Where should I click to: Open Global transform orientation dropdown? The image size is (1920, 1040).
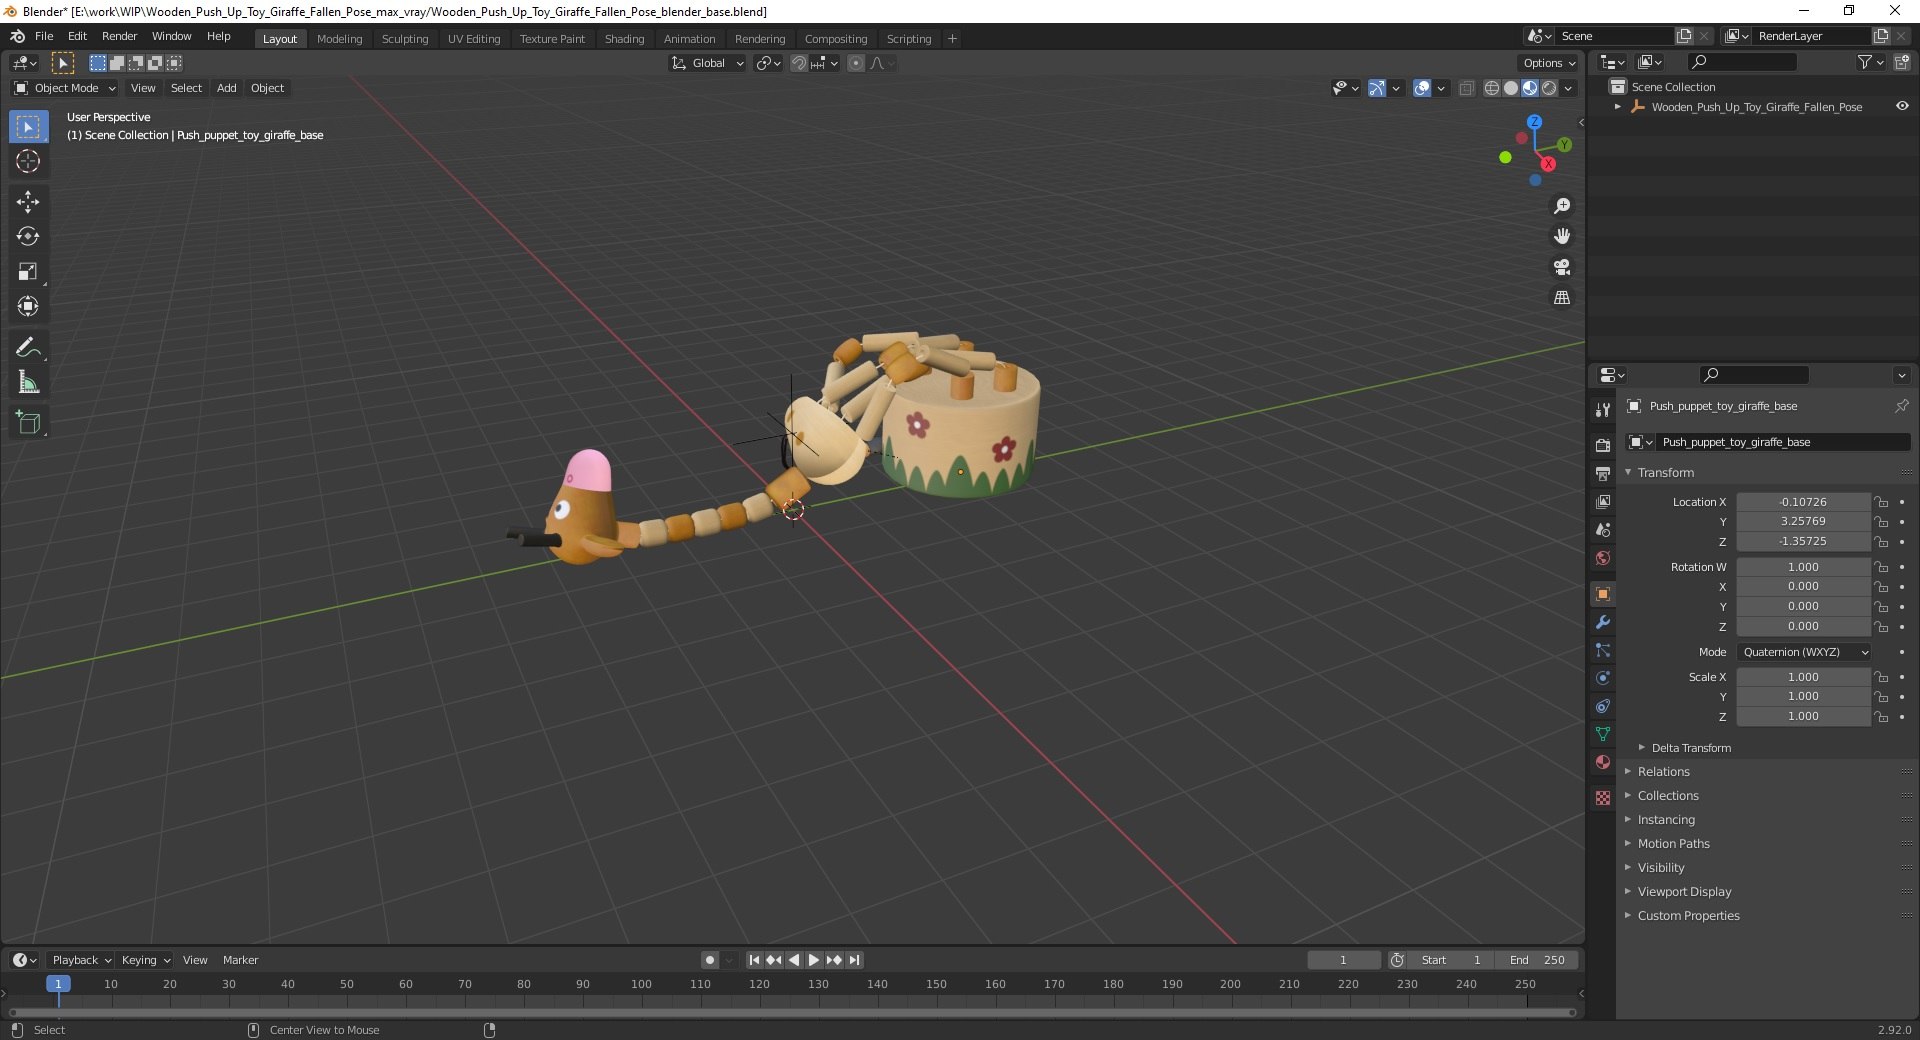click(708, 63)
